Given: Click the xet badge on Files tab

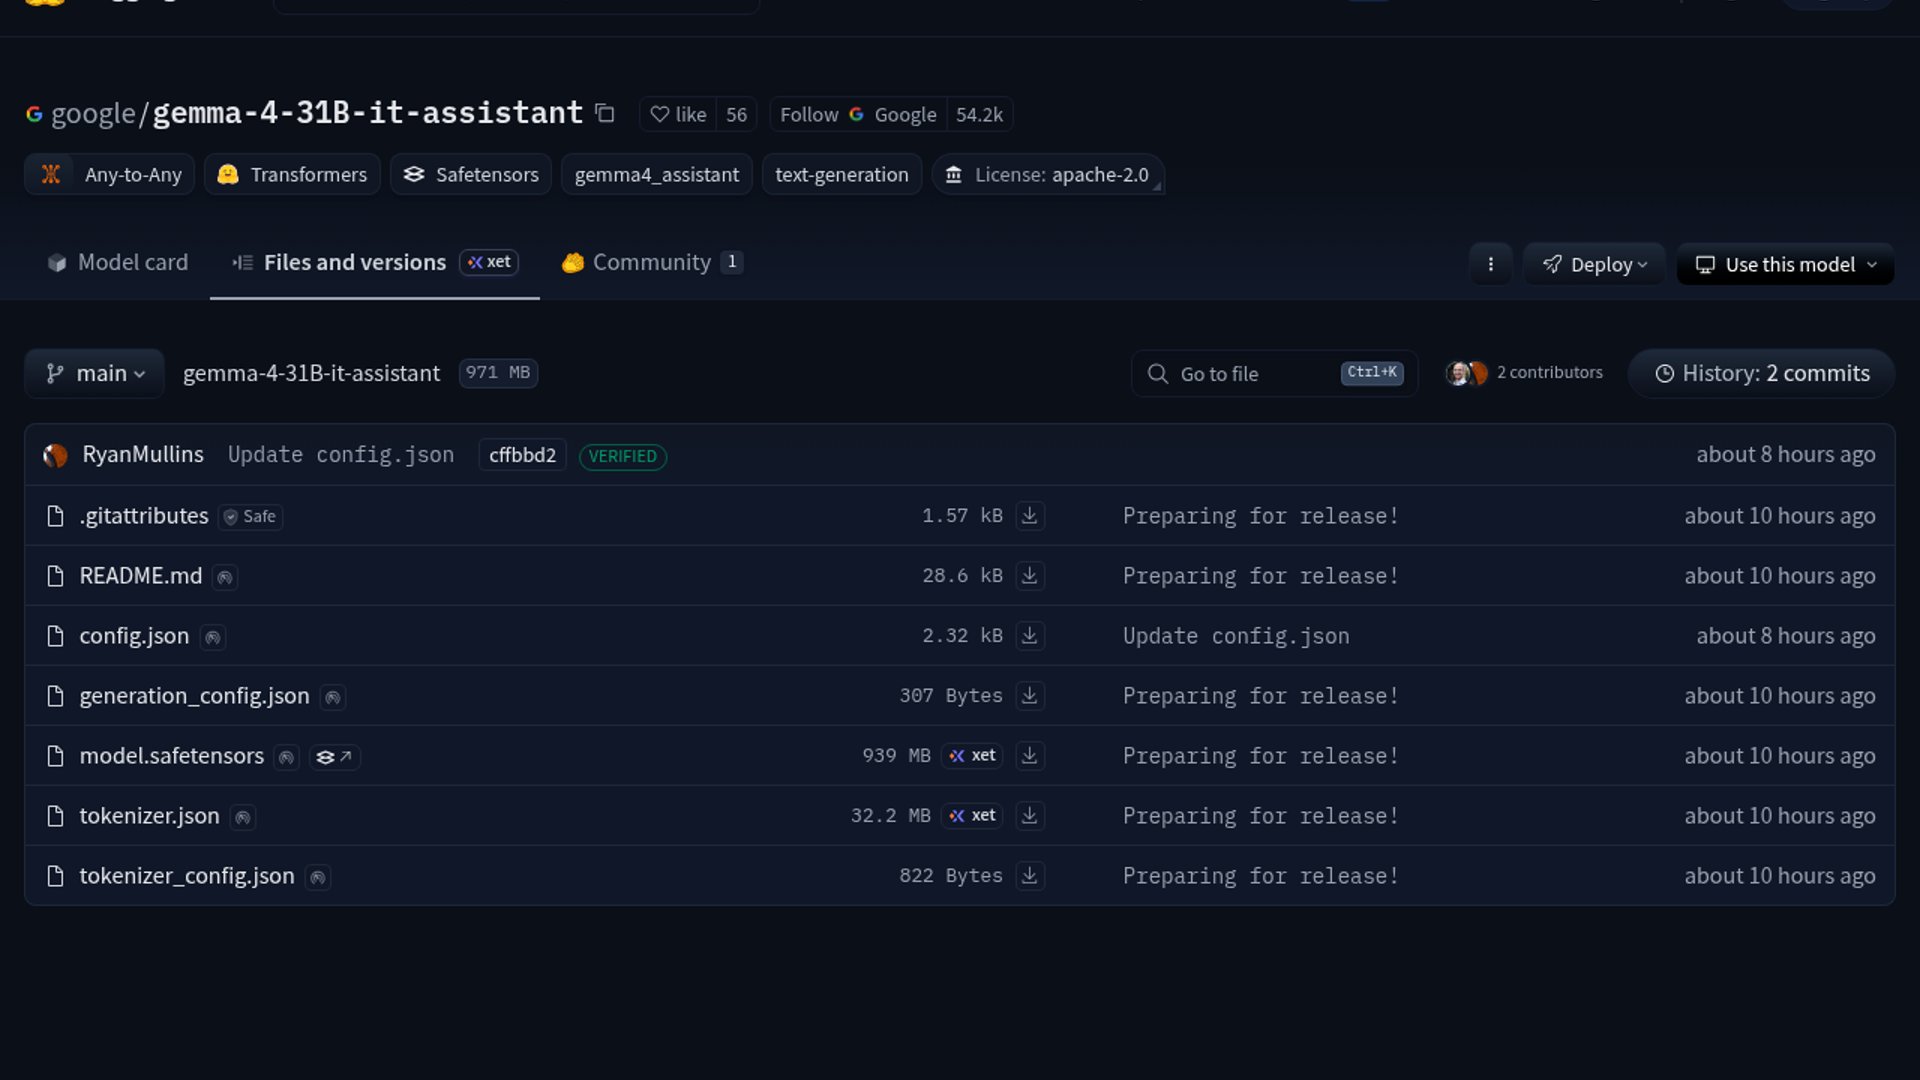Looking at the screenshot, I should (489, 262).
